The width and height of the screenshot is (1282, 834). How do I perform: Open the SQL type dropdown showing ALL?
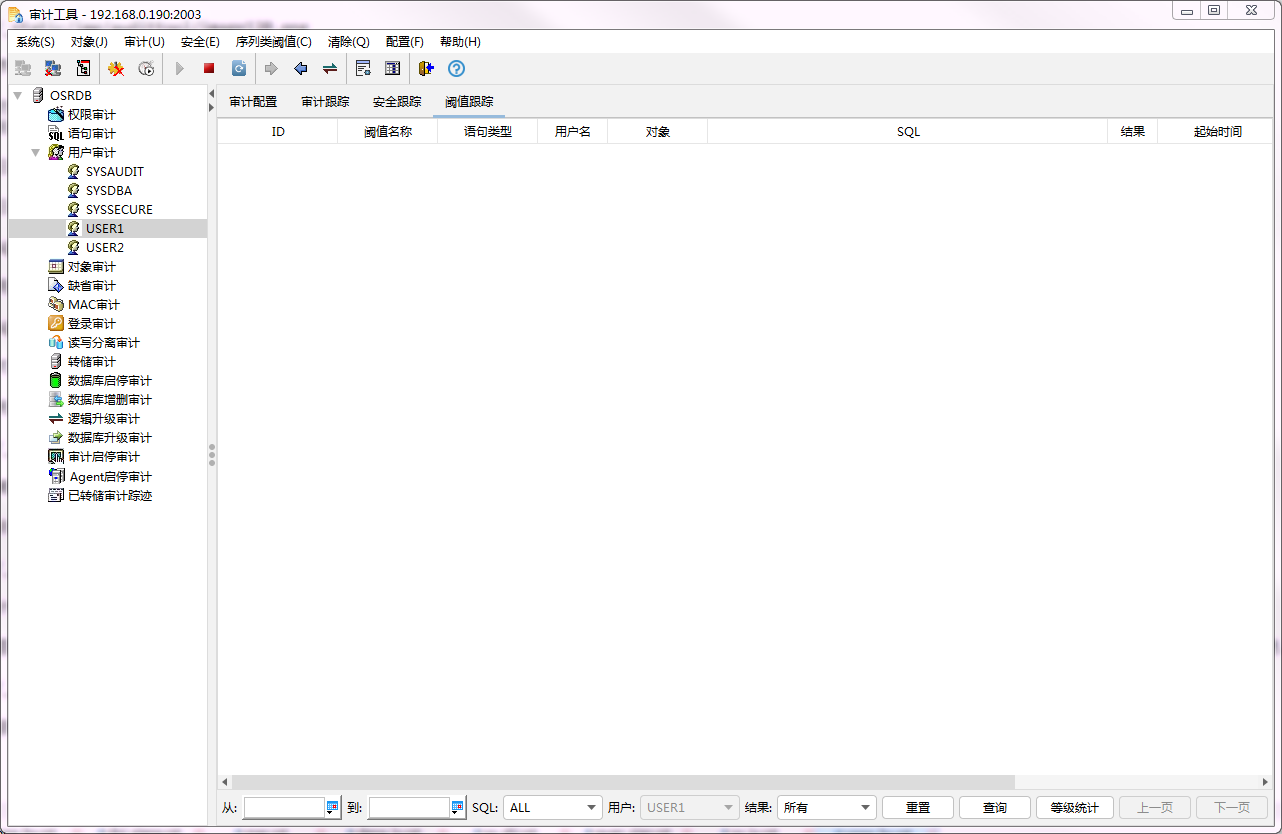(x=552, y=808)
